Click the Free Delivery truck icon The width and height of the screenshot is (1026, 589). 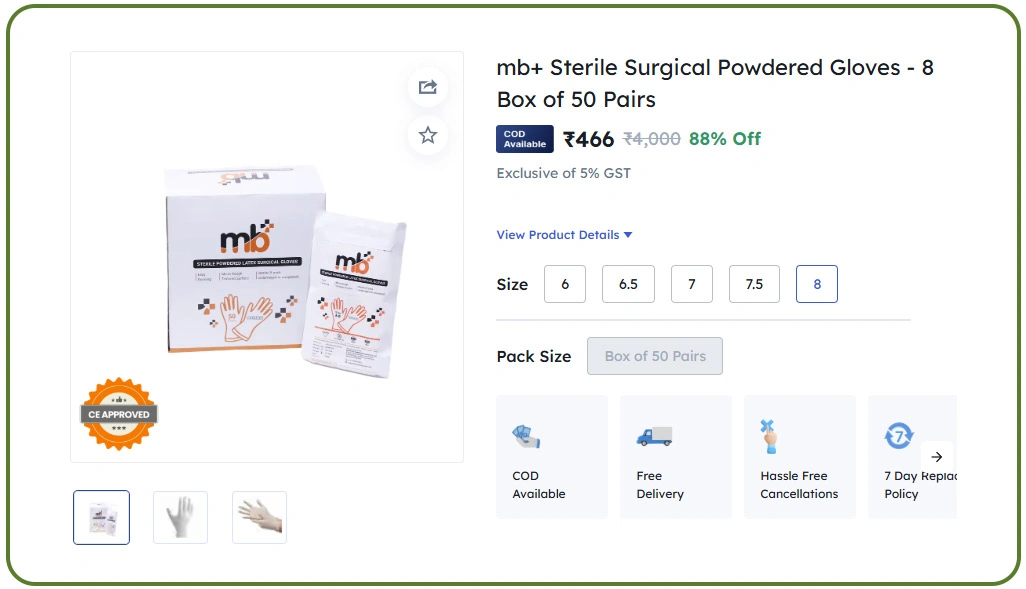tap(653, 437)
